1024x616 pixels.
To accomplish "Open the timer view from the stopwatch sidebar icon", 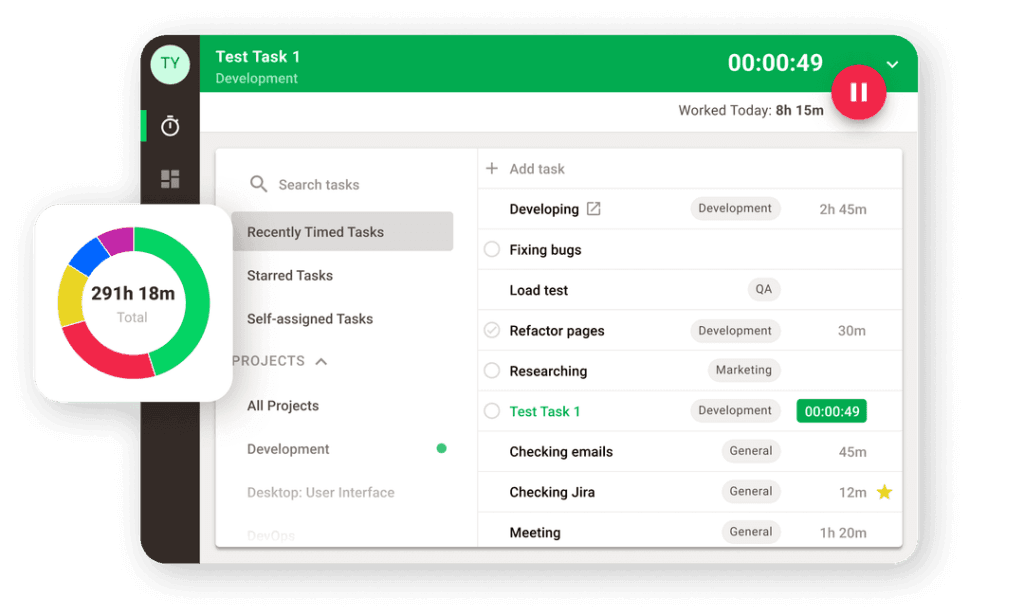I will (x=170, y=126).
